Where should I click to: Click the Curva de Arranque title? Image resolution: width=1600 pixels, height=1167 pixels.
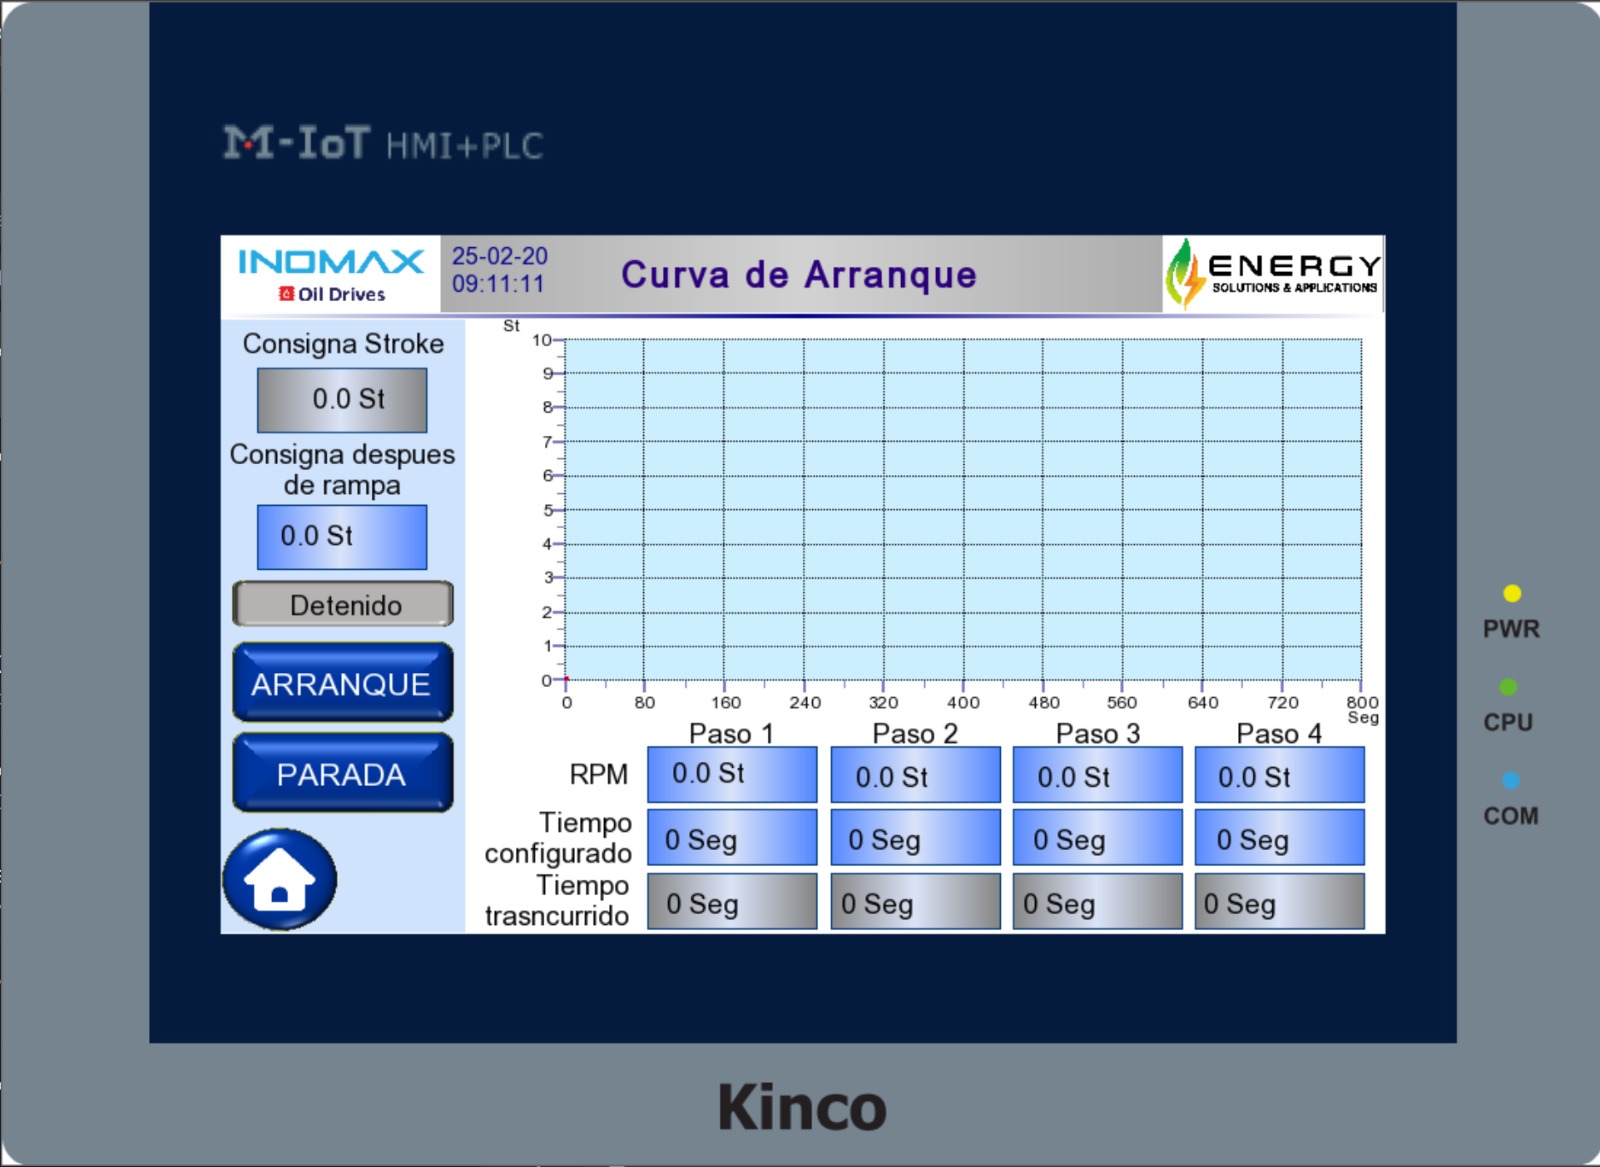tap(798, 274)
